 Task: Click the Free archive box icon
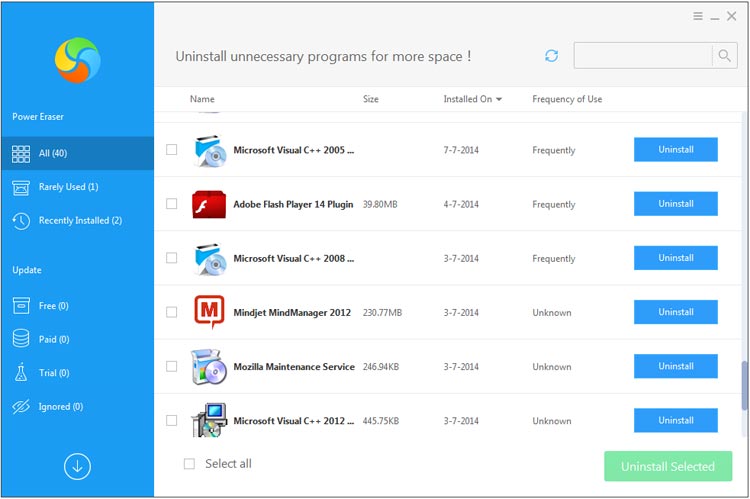(x=21, y=306)
